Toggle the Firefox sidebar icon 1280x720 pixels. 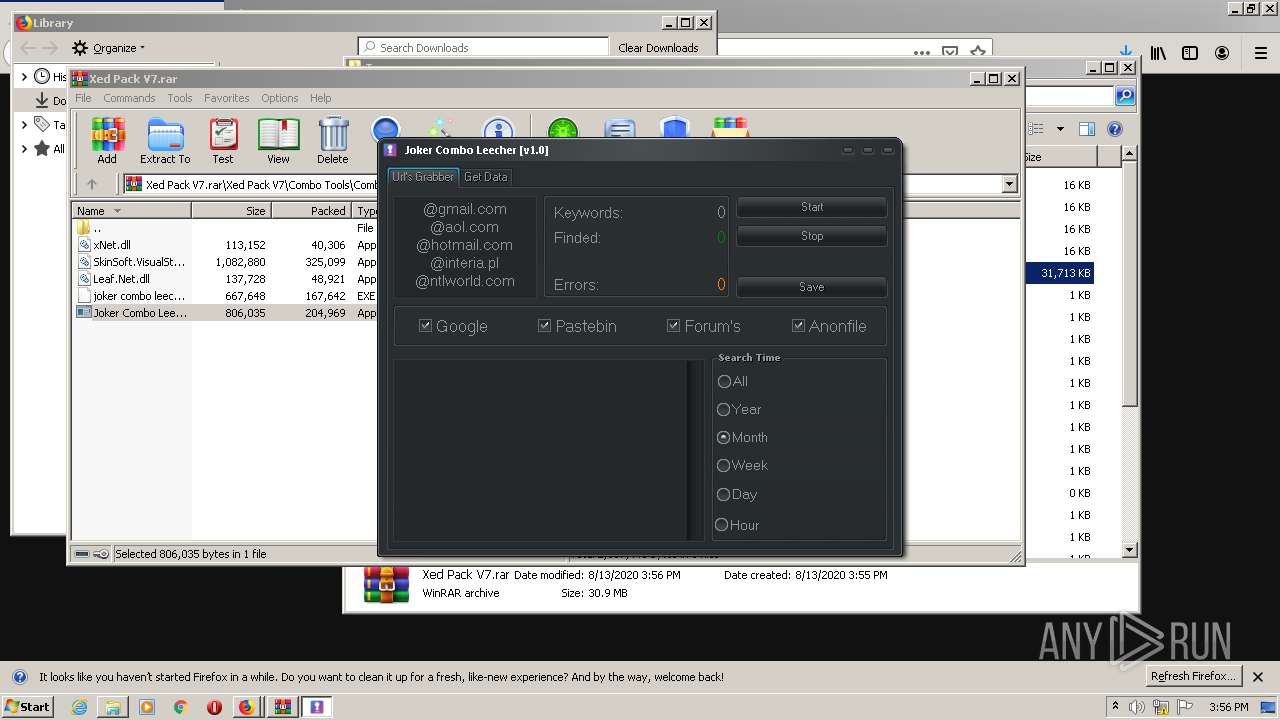pyautogui.click(x=1190, y=53)
